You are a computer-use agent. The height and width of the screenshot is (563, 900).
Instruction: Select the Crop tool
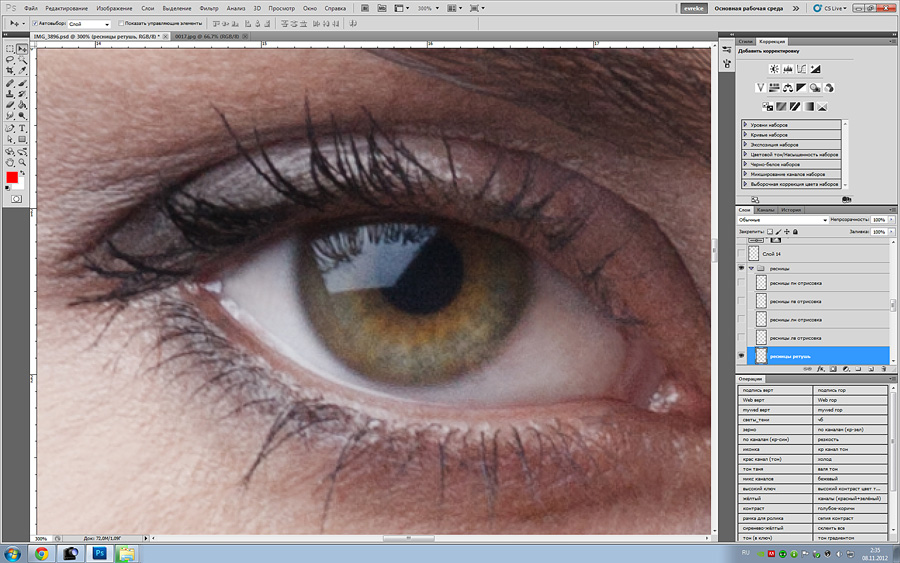(x=10, y=71)
